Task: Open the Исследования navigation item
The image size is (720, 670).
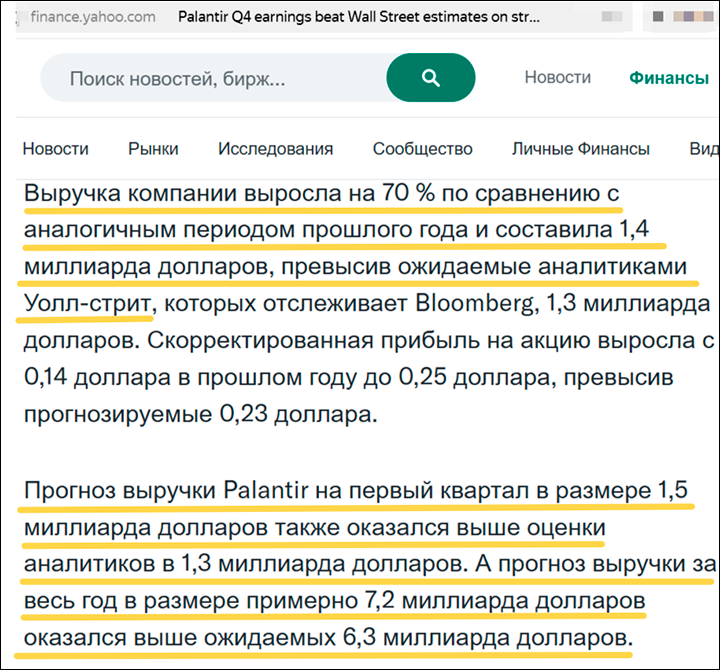Action: coord(275,149)
